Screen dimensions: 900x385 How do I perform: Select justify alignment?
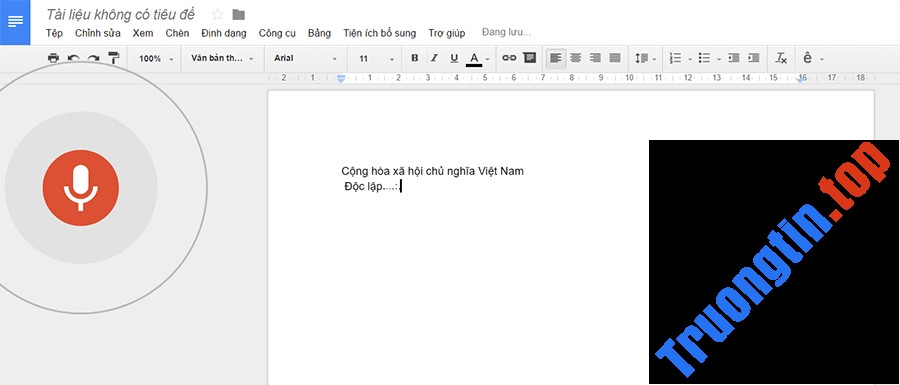[x=615, y=58]
